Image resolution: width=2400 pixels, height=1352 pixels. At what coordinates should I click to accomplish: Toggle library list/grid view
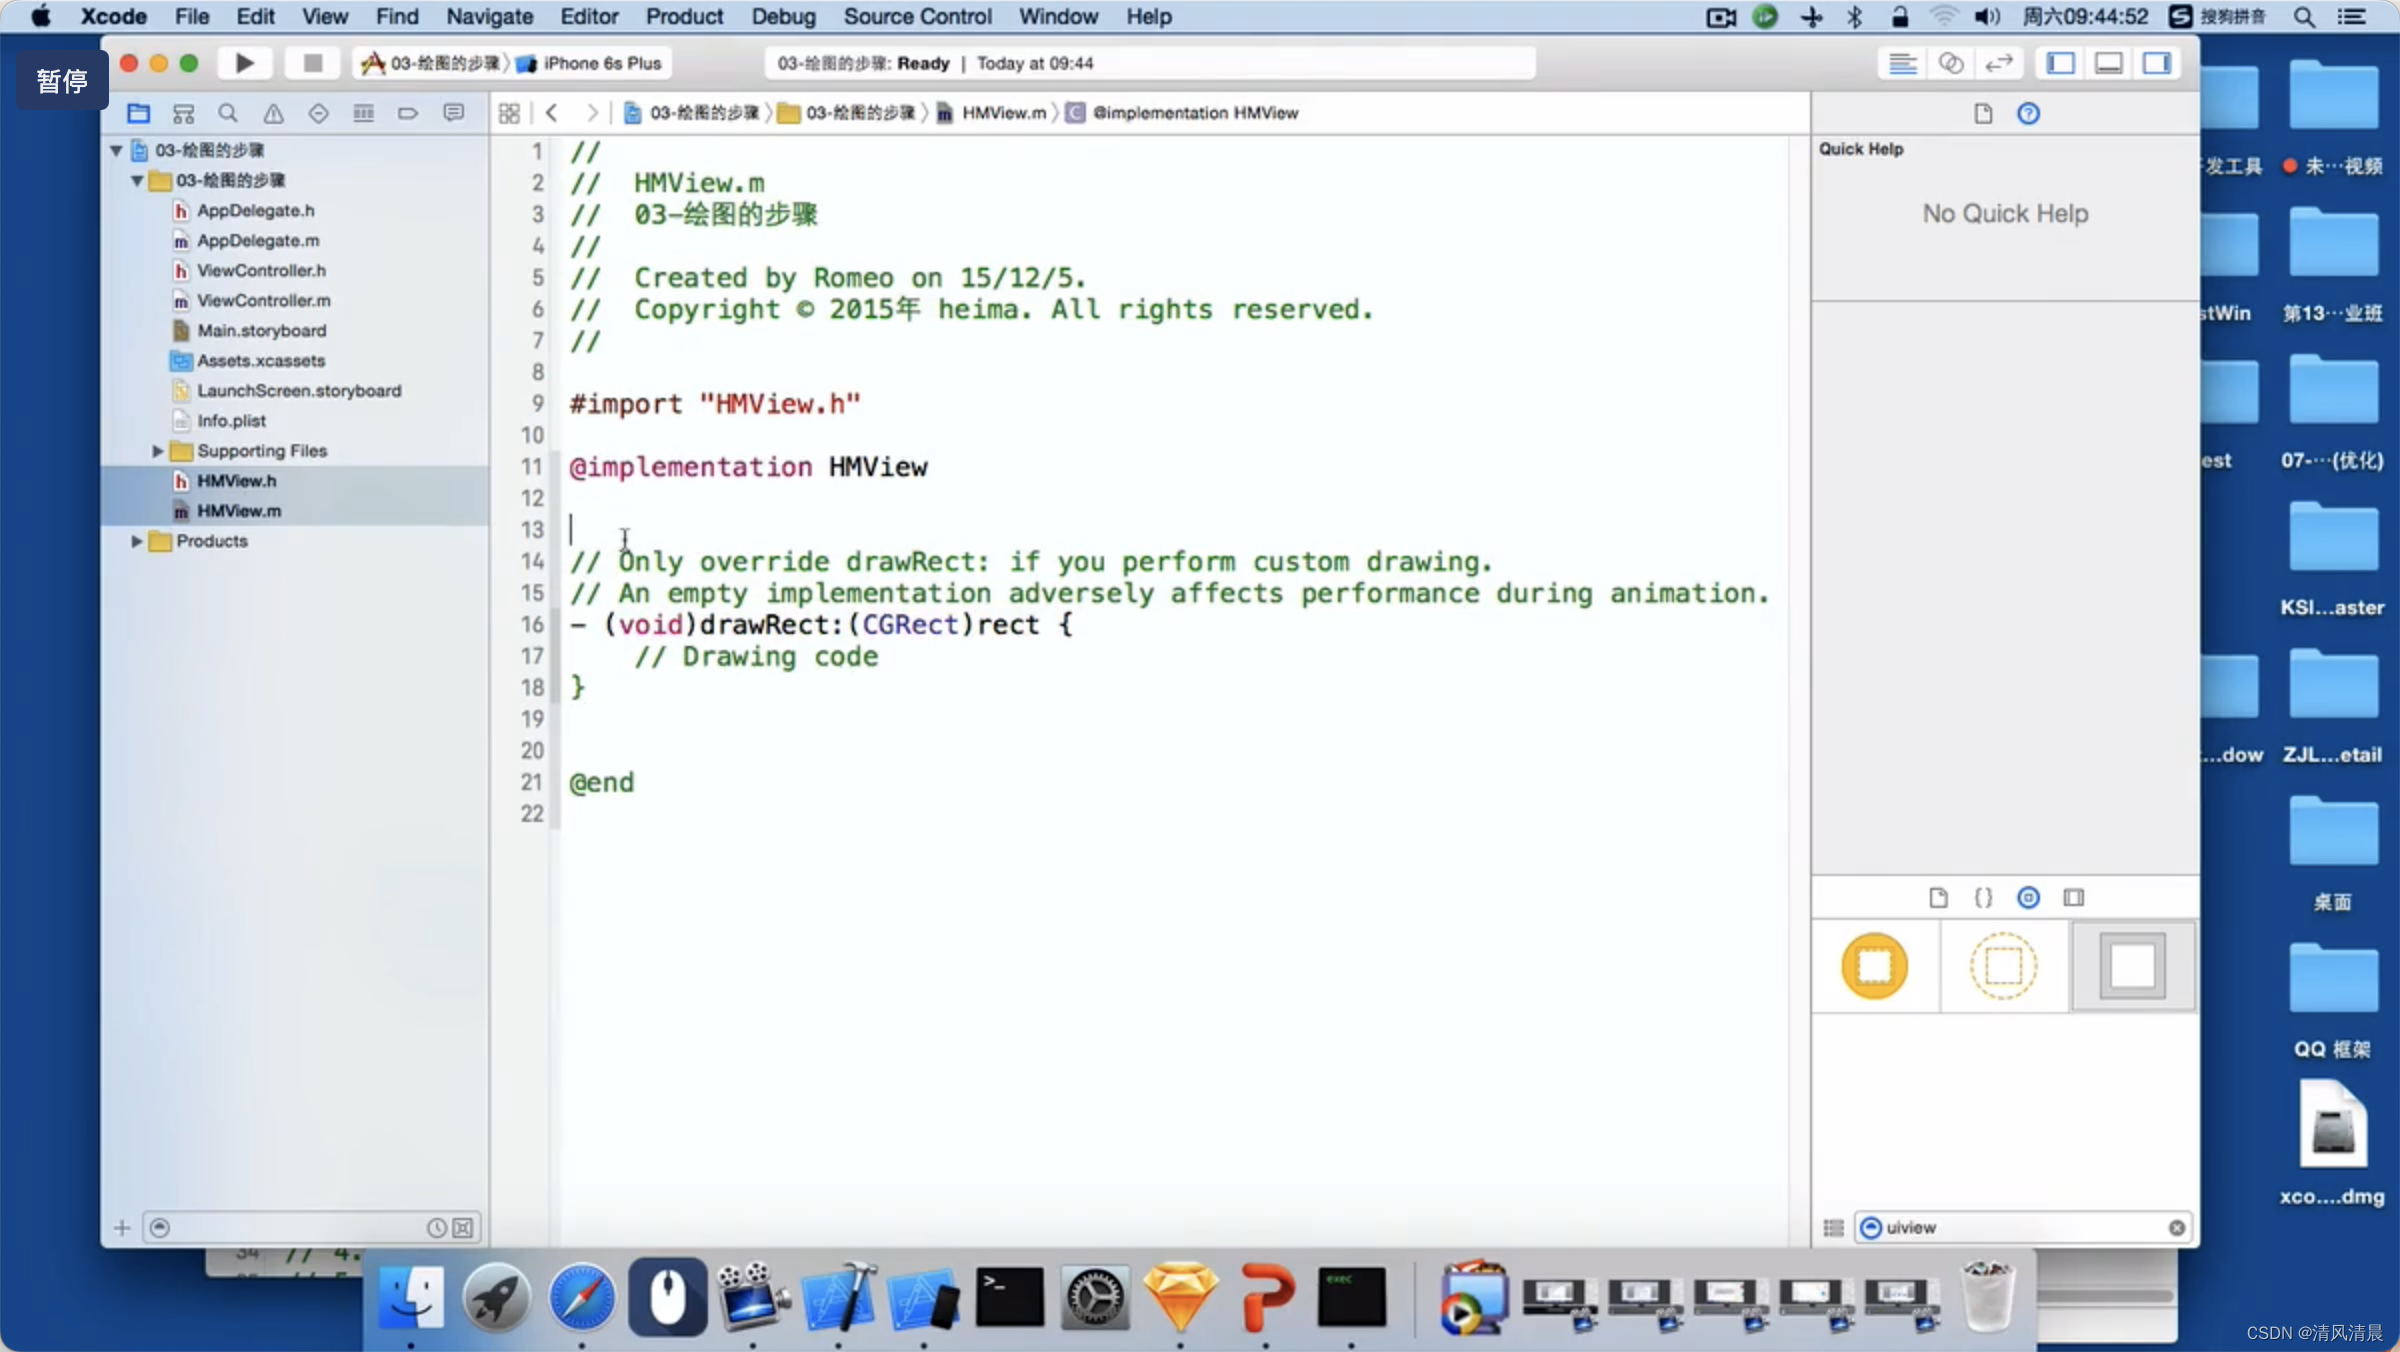pos(1832,1227)
